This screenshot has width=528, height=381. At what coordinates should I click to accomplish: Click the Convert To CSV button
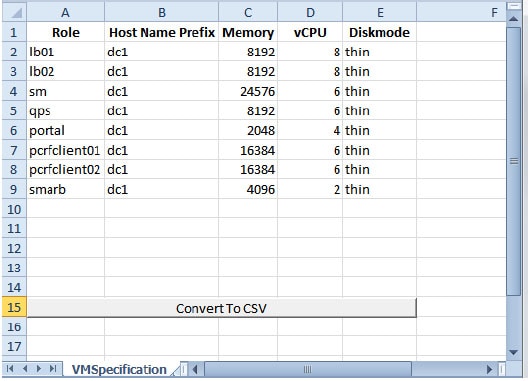pos(222,308)
